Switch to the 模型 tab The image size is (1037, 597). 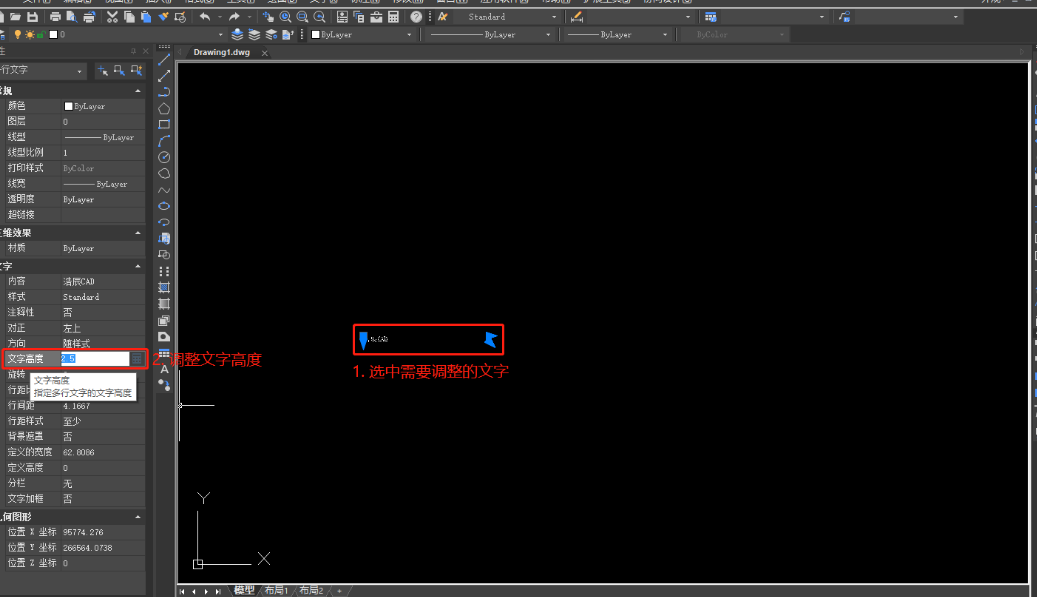(244, 590)
